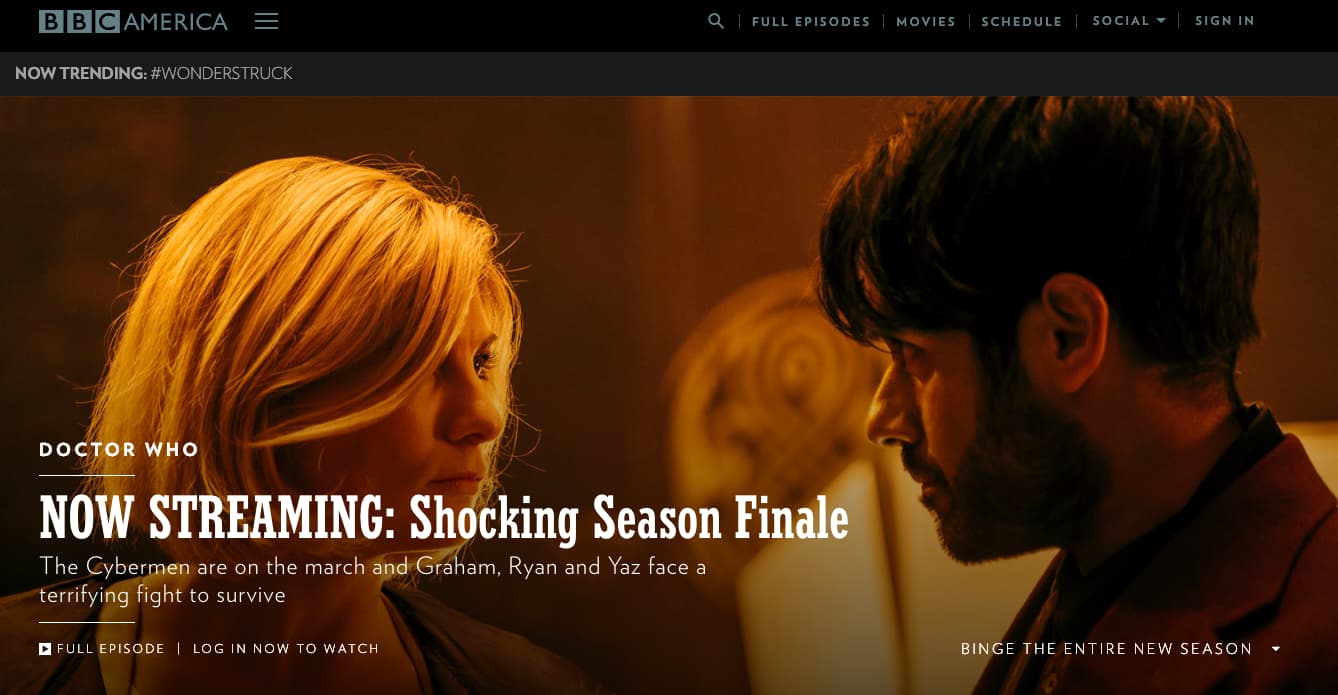This screenshot has width=1338, height=695.
Task: Open the hamburger navigation menu
Action: coord(266,21)
